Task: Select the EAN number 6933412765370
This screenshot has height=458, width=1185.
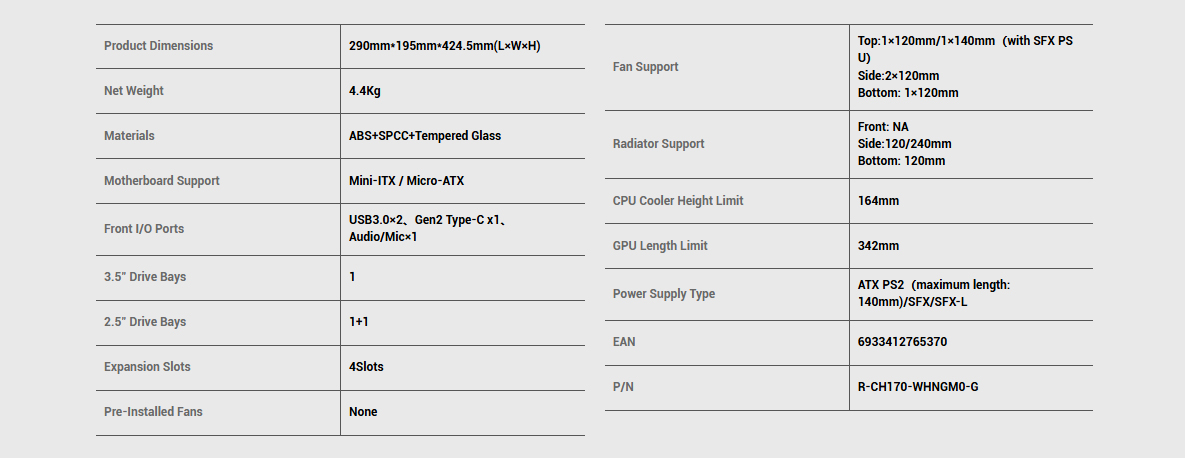Action: point(902,342)
